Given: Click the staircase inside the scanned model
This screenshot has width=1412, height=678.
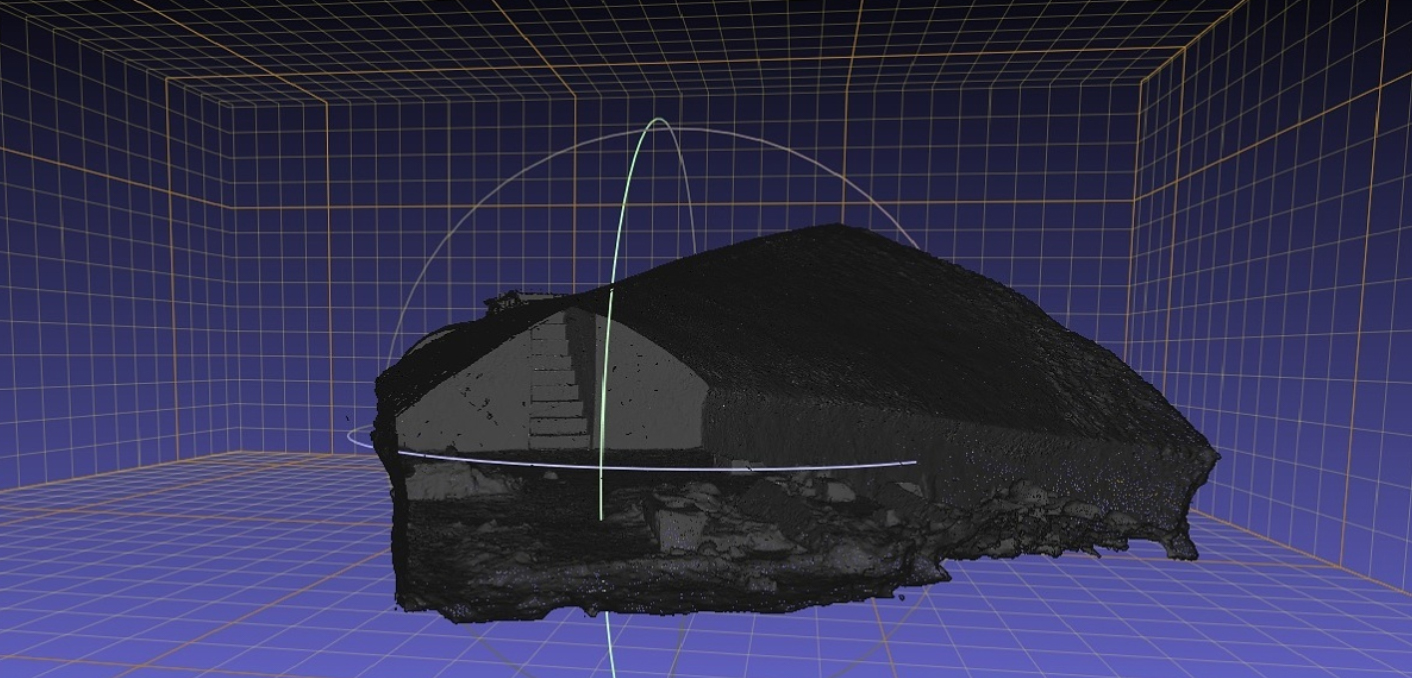Looking at the screenshot, I should pos(562,380).
